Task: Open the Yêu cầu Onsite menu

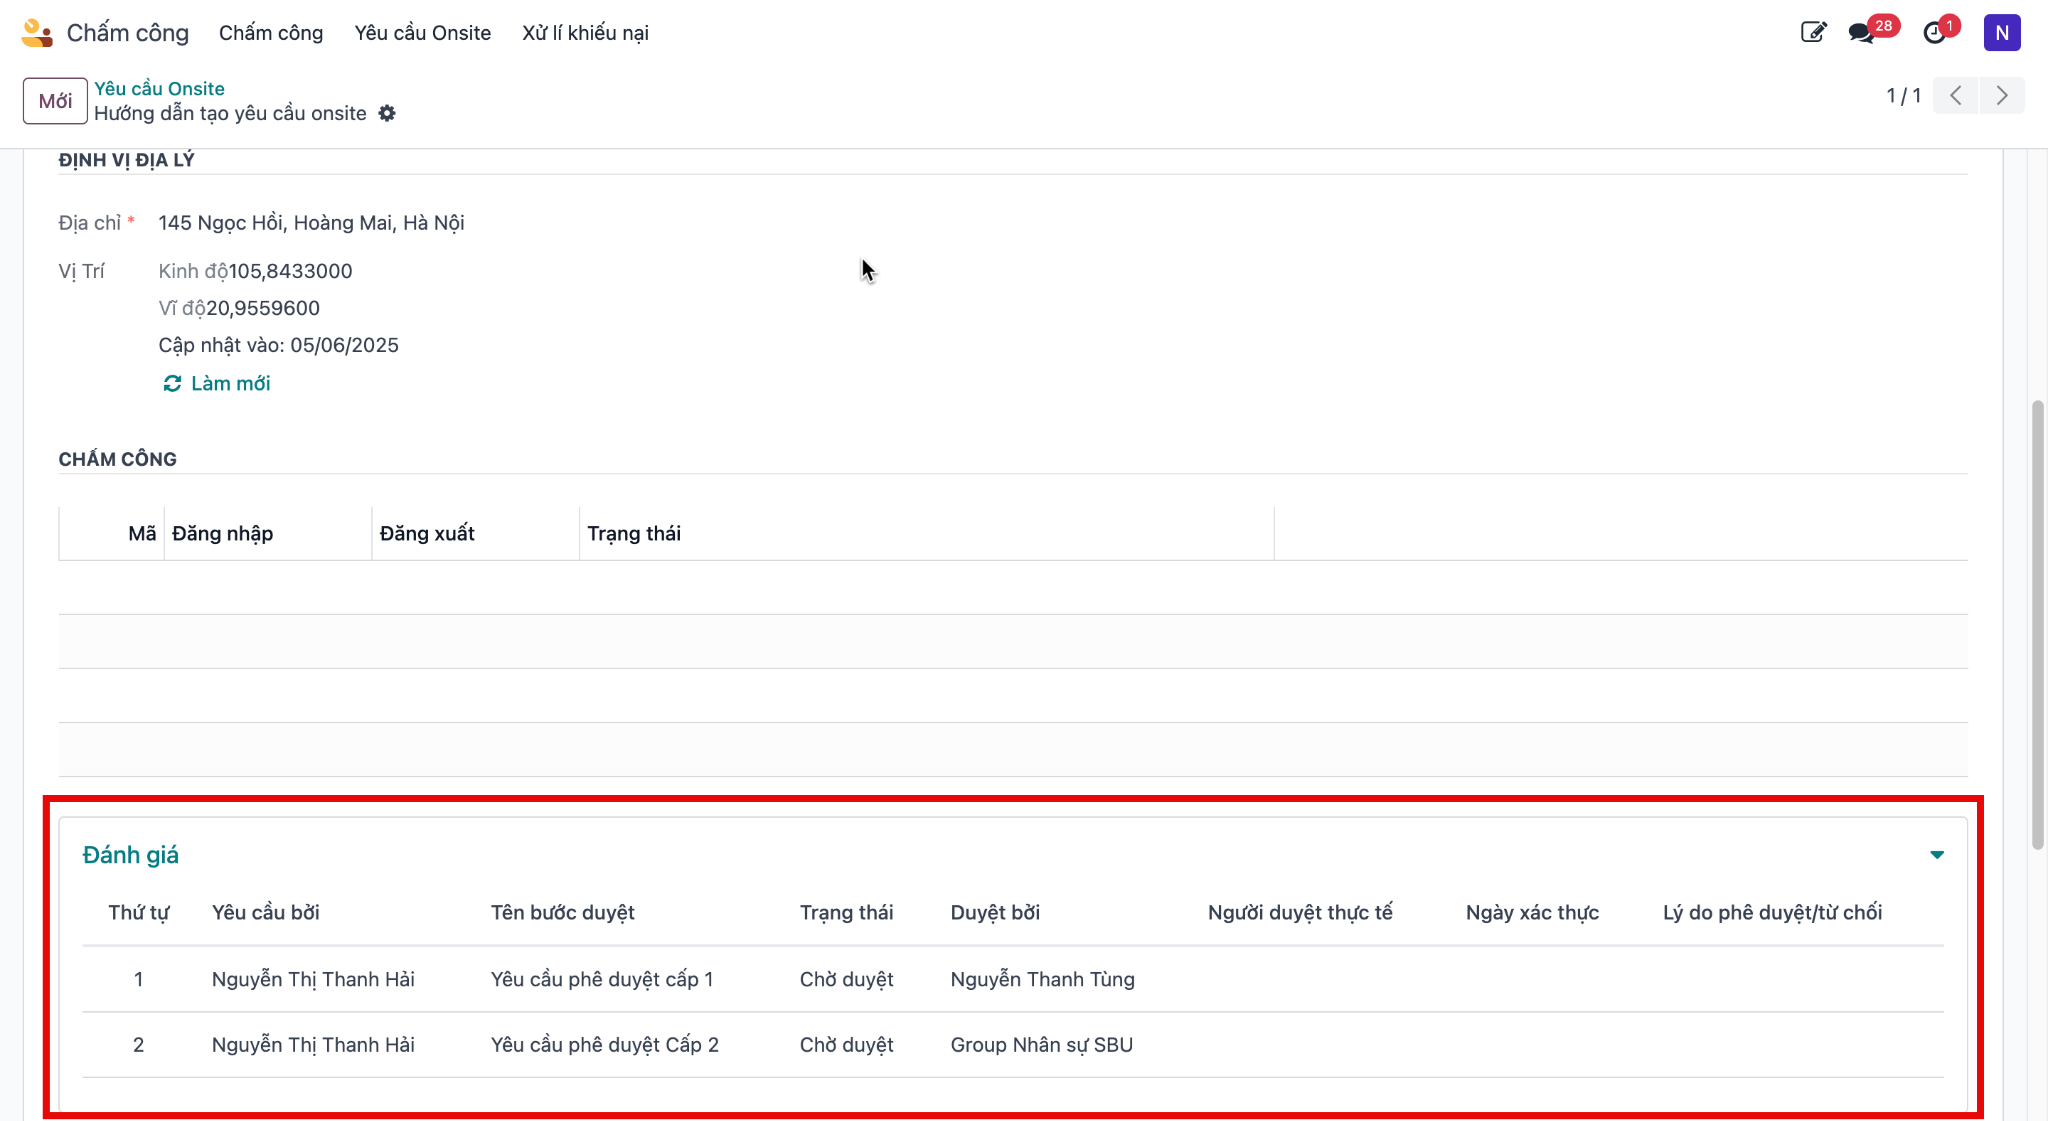Action: pos(423,33)
